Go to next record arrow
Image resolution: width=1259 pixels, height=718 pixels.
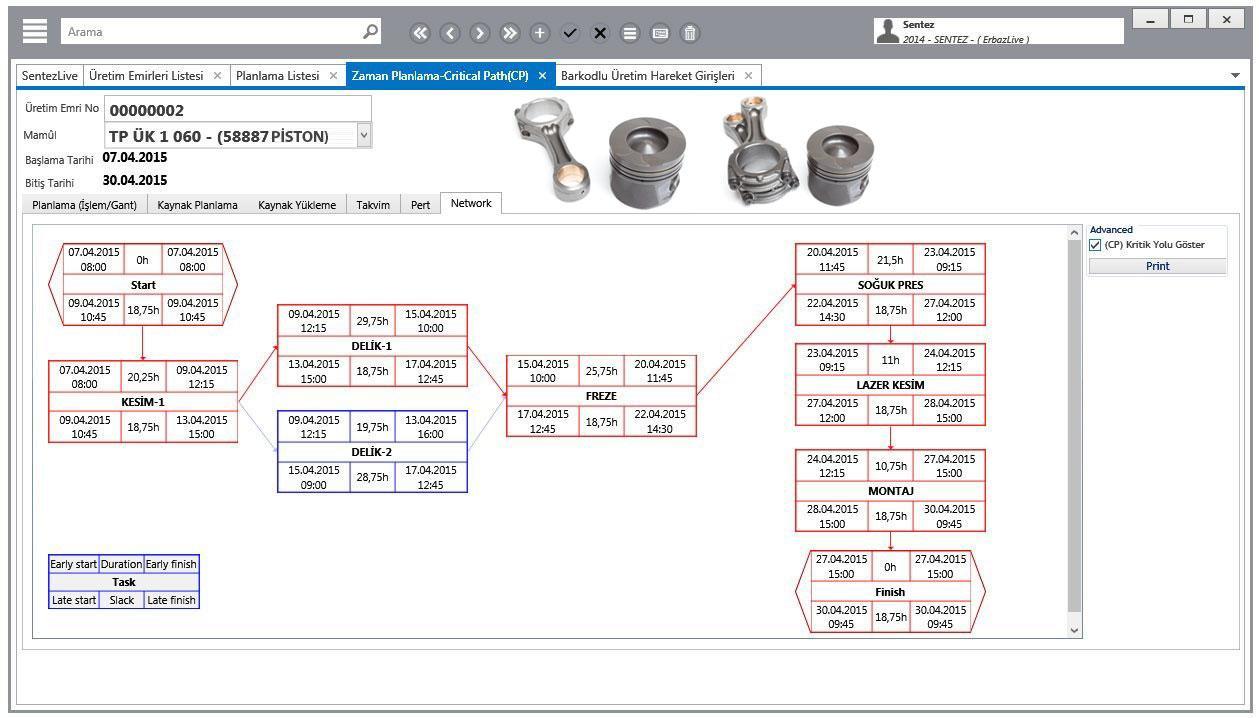pos(480,33)
